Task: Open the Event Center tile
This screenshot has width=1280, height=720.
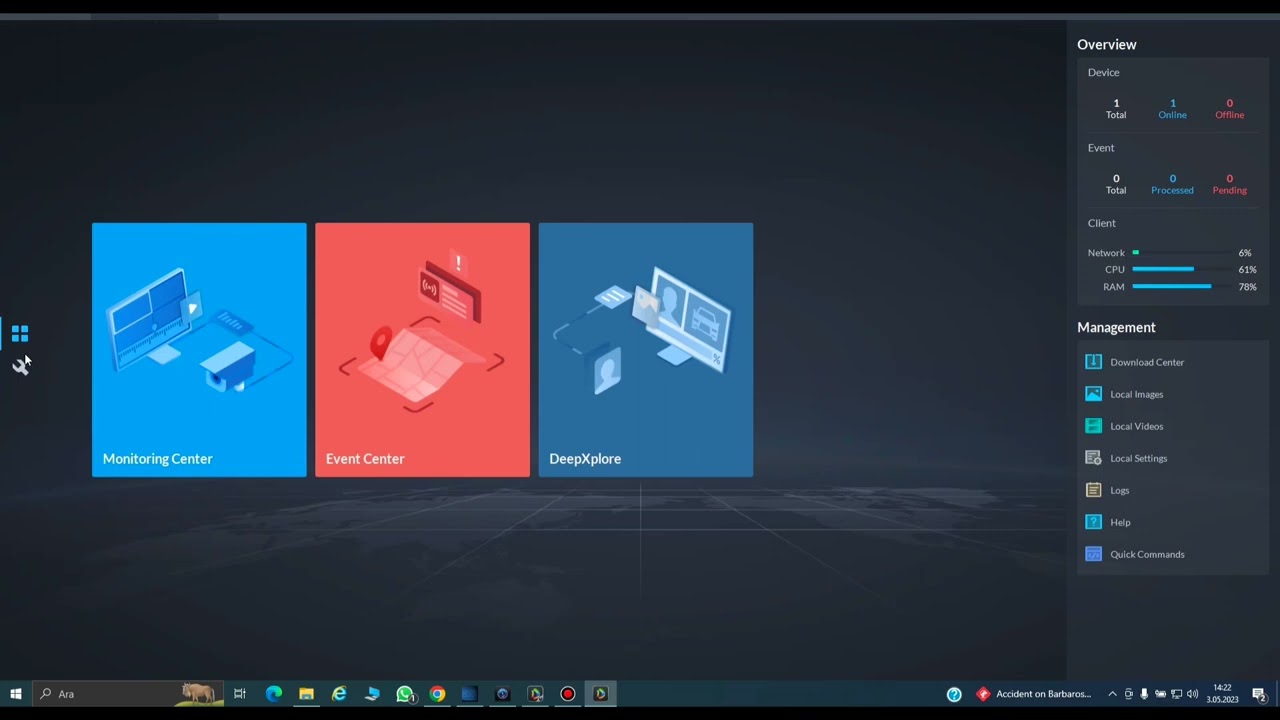Action: [422, 350]
